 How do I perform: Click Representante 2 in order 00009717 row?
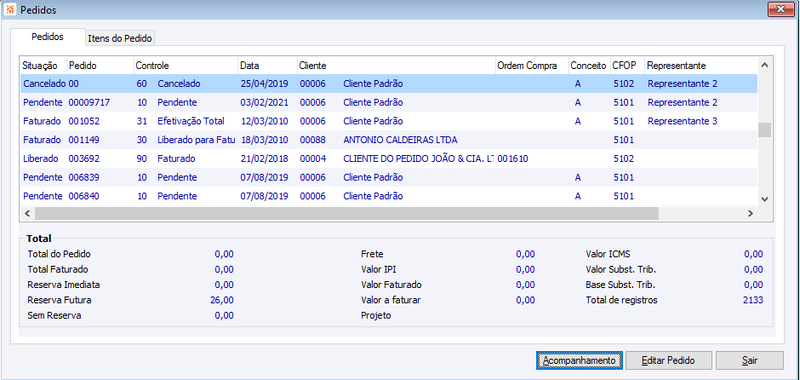point(683,103)
